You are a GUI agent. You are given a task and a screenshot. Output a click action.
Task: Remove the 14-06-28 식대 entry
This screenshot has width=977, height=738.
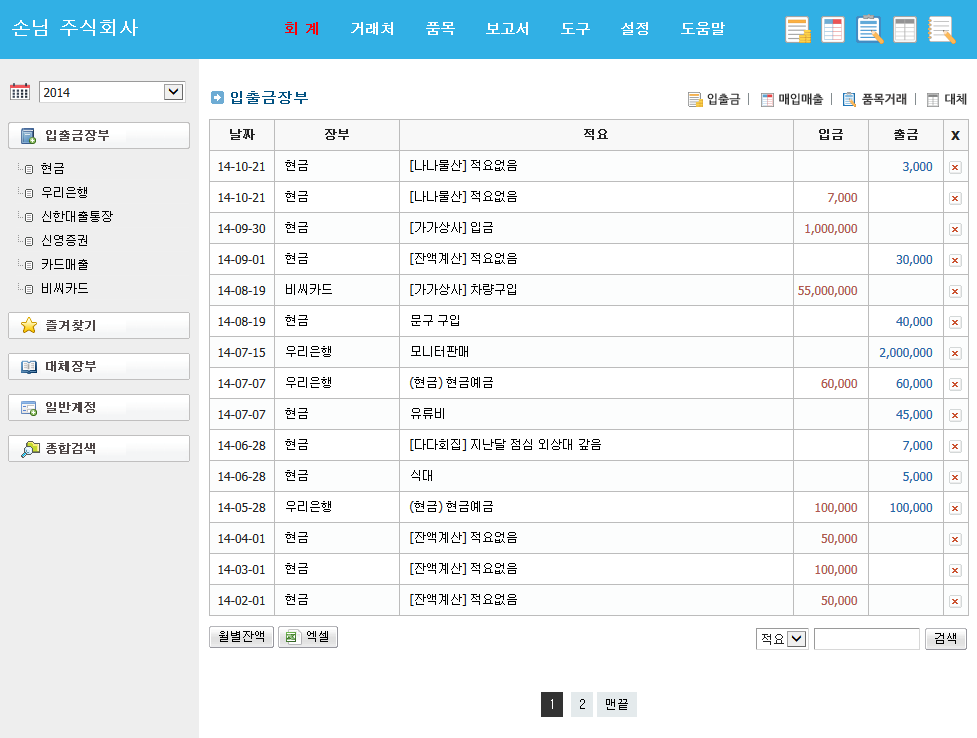(x=955, y=477)
